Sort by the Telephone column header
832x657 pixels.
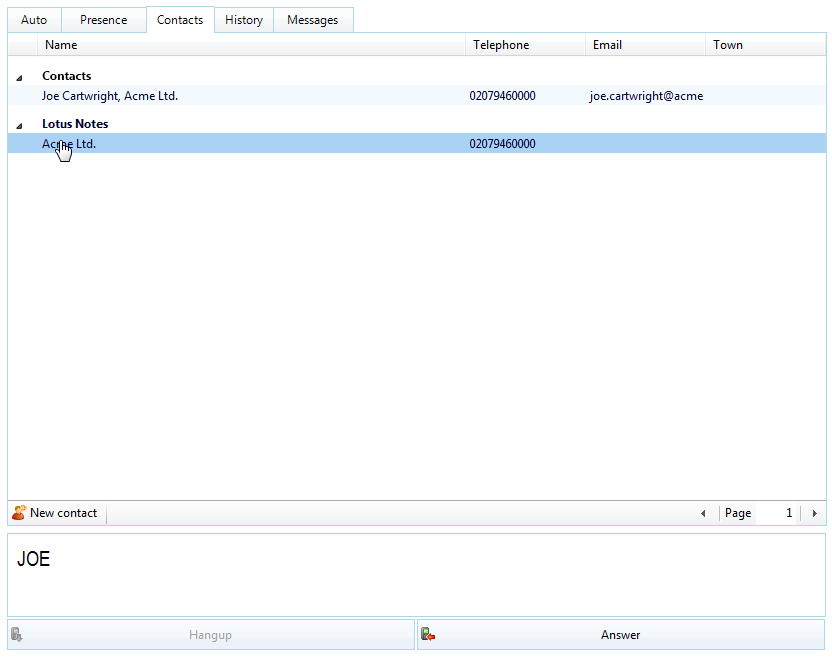point(525,45)
